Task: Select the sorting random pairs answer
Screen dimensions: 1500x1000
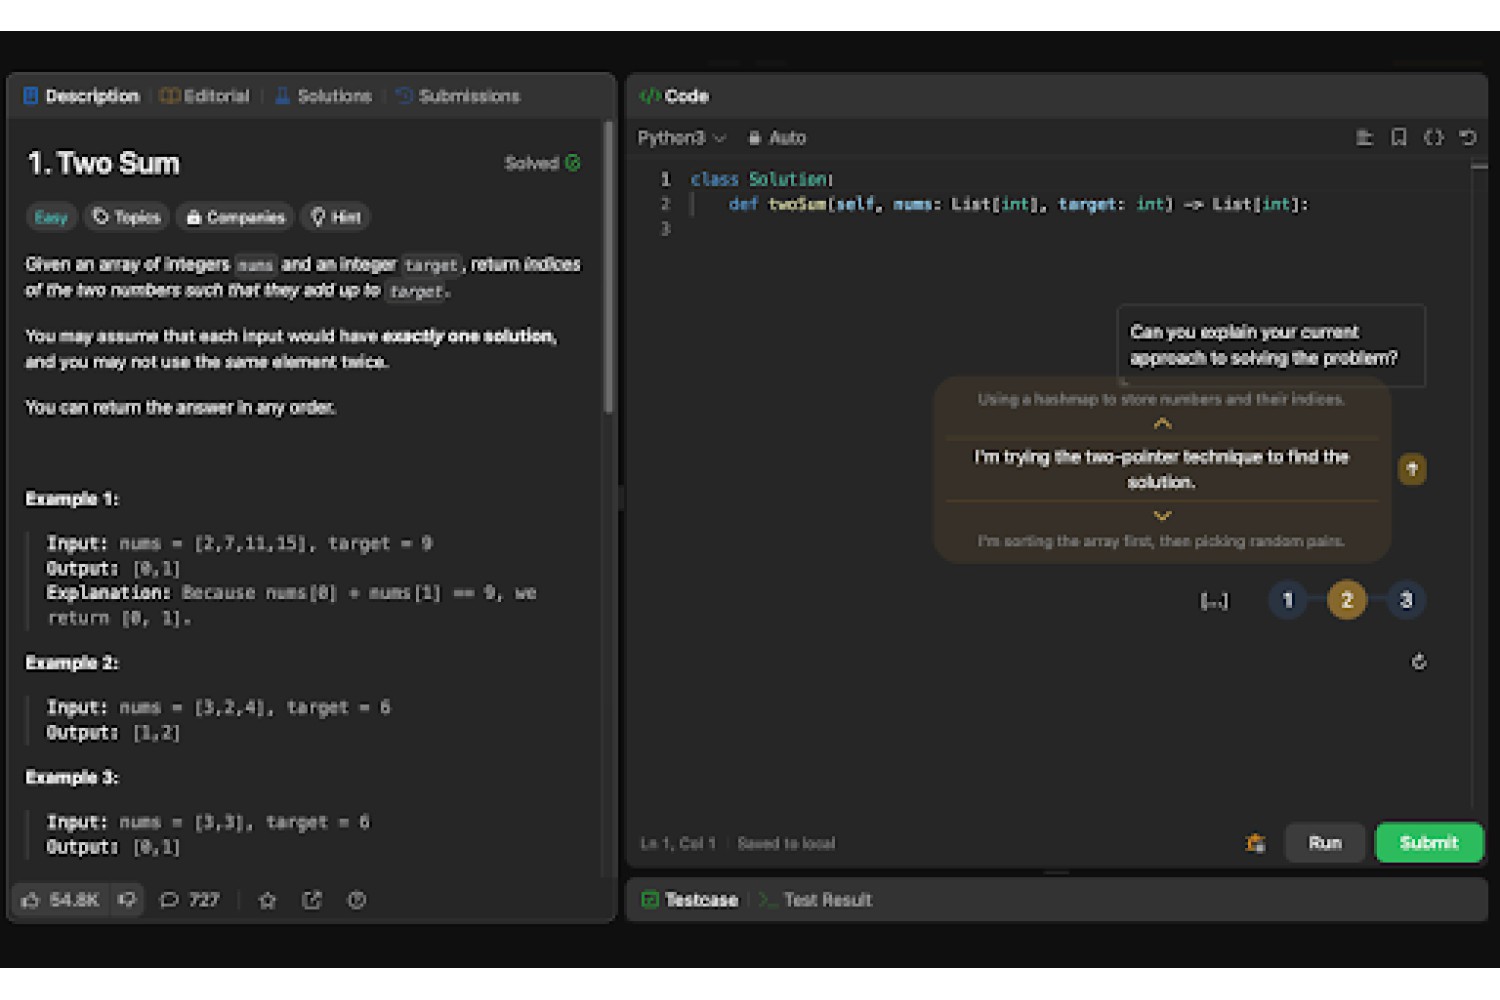Action: coord(1161,541)
